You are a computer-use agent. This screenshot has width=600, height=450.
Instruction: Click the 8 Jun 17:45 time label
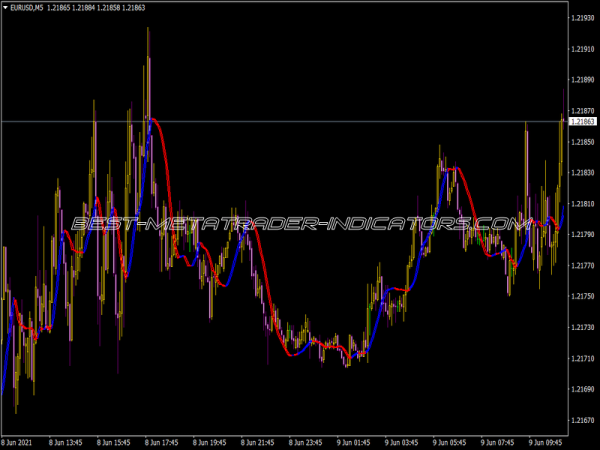(x=162, y=439)
